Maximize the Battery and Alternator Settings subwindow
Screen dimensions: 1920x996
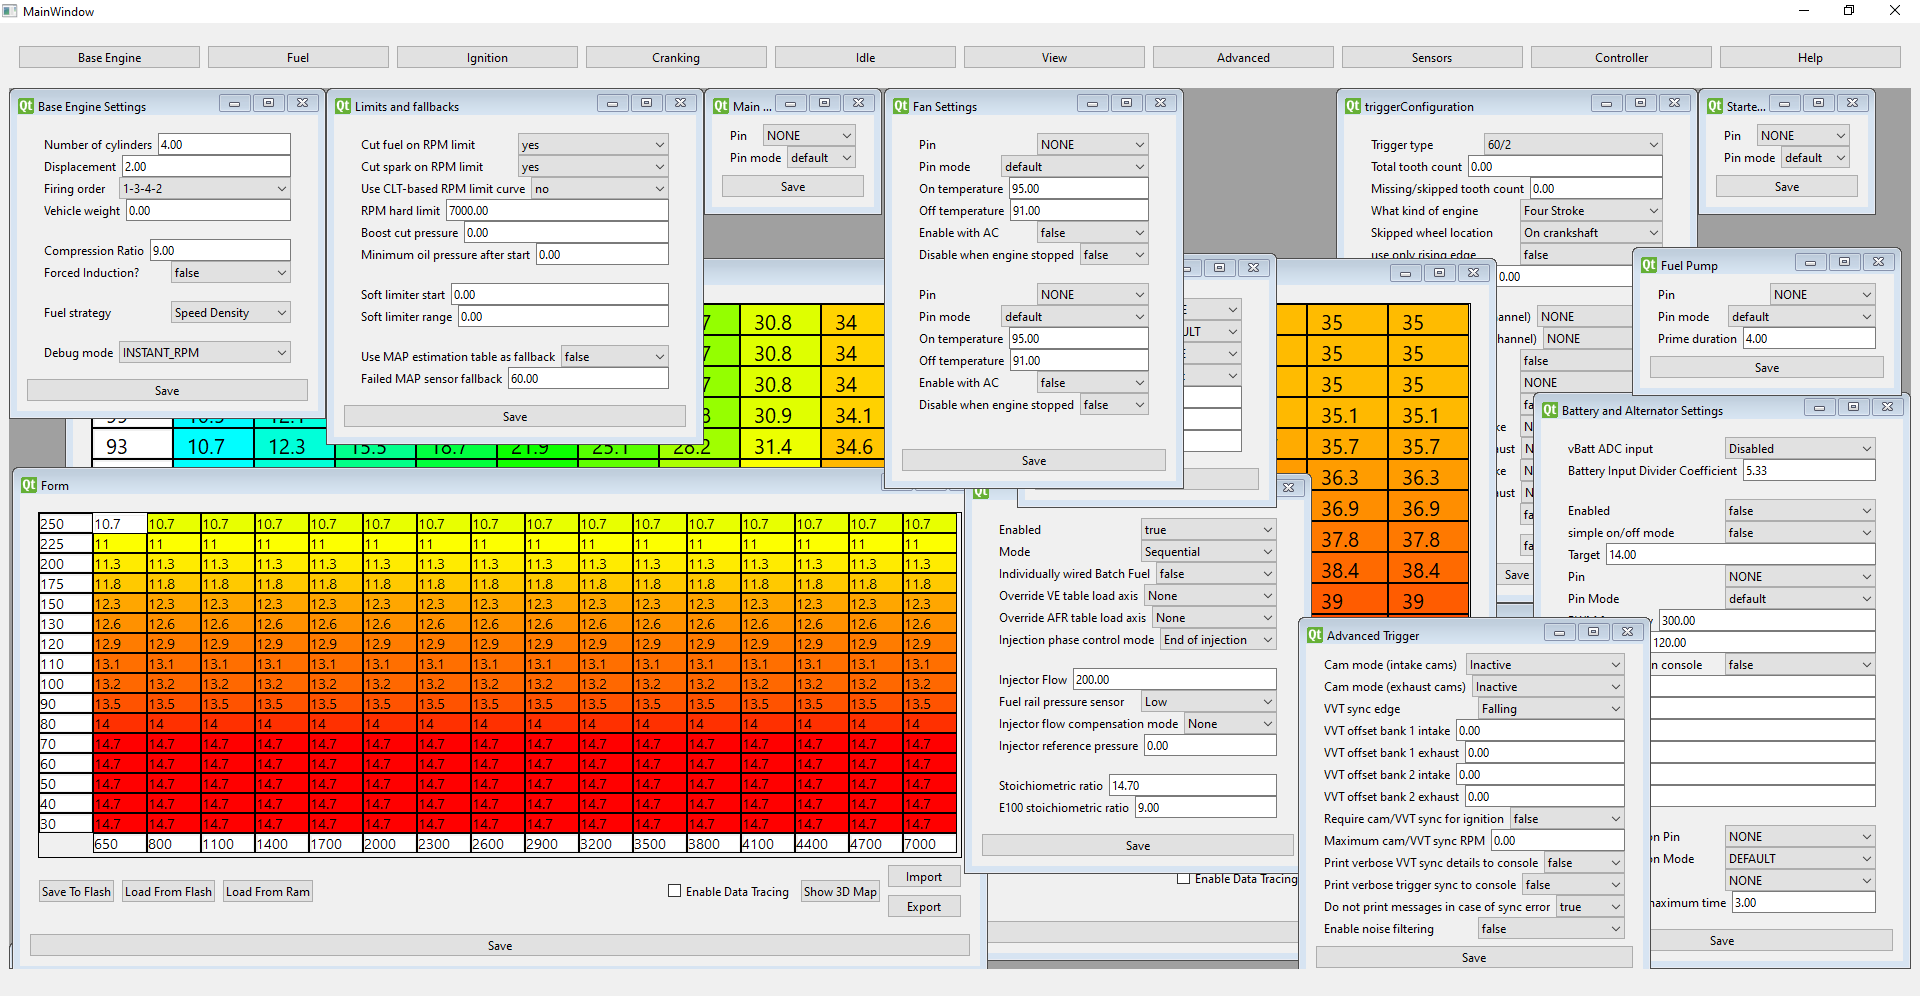coord(1853,407)
